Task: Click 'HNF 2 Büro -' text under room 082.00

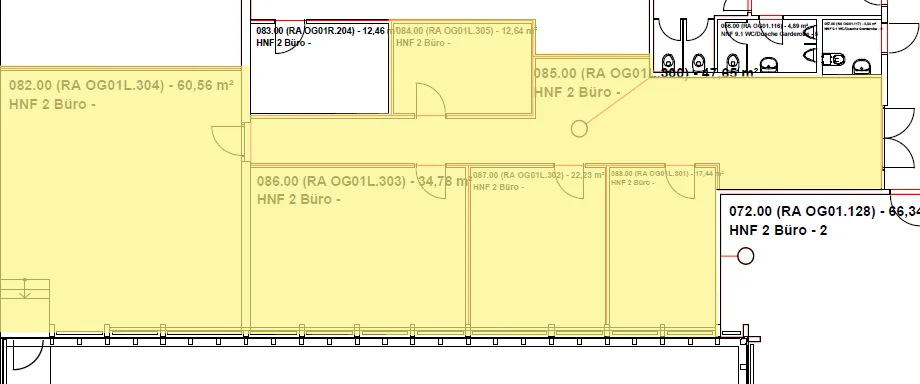Action: [52, 105]
